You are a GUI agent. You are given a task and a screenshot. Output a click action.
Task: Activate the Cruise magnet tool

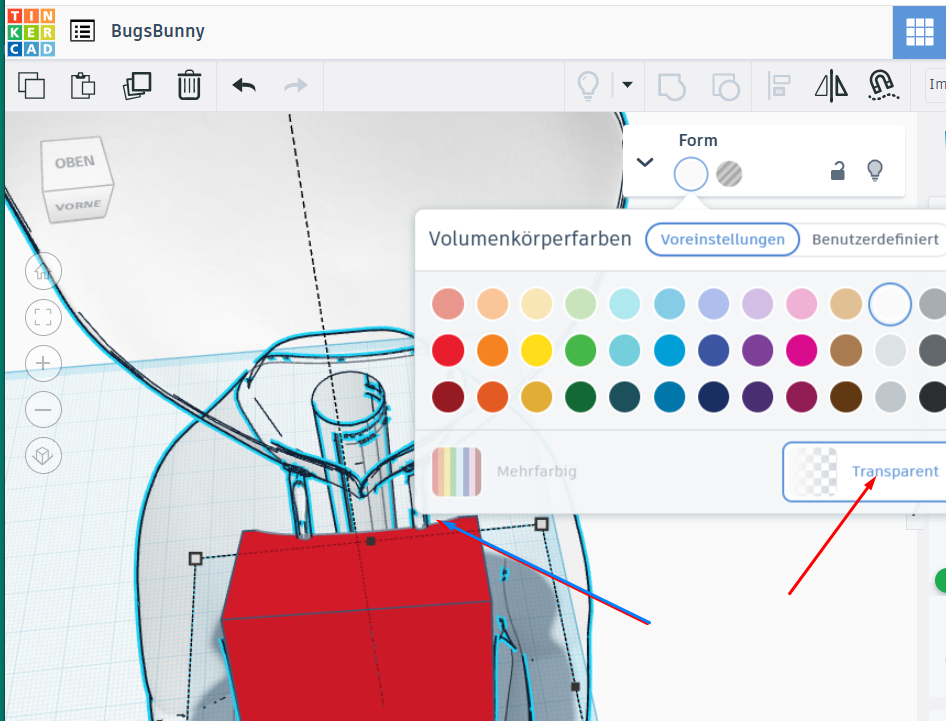883,85
